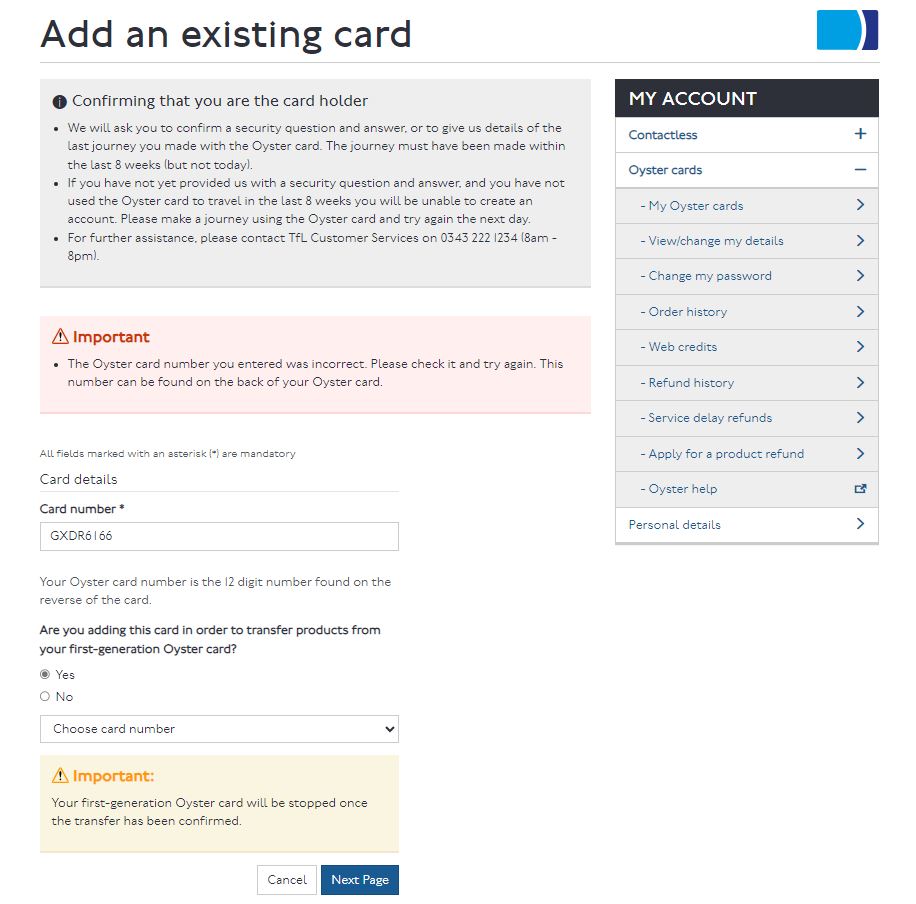Open the Choose card number dropdown
Screen dimensions: 916x904
[x=219, y=729]
